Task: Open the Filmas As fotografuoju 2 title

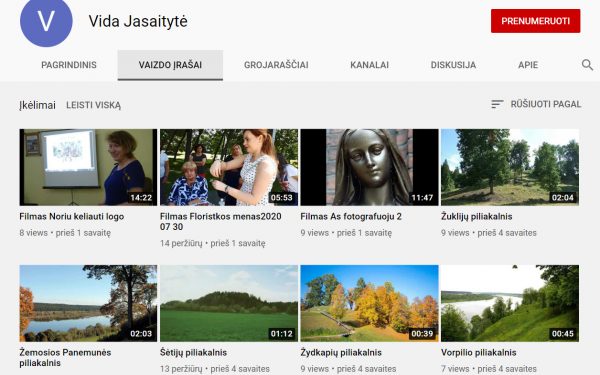Action: click(351, 217)
